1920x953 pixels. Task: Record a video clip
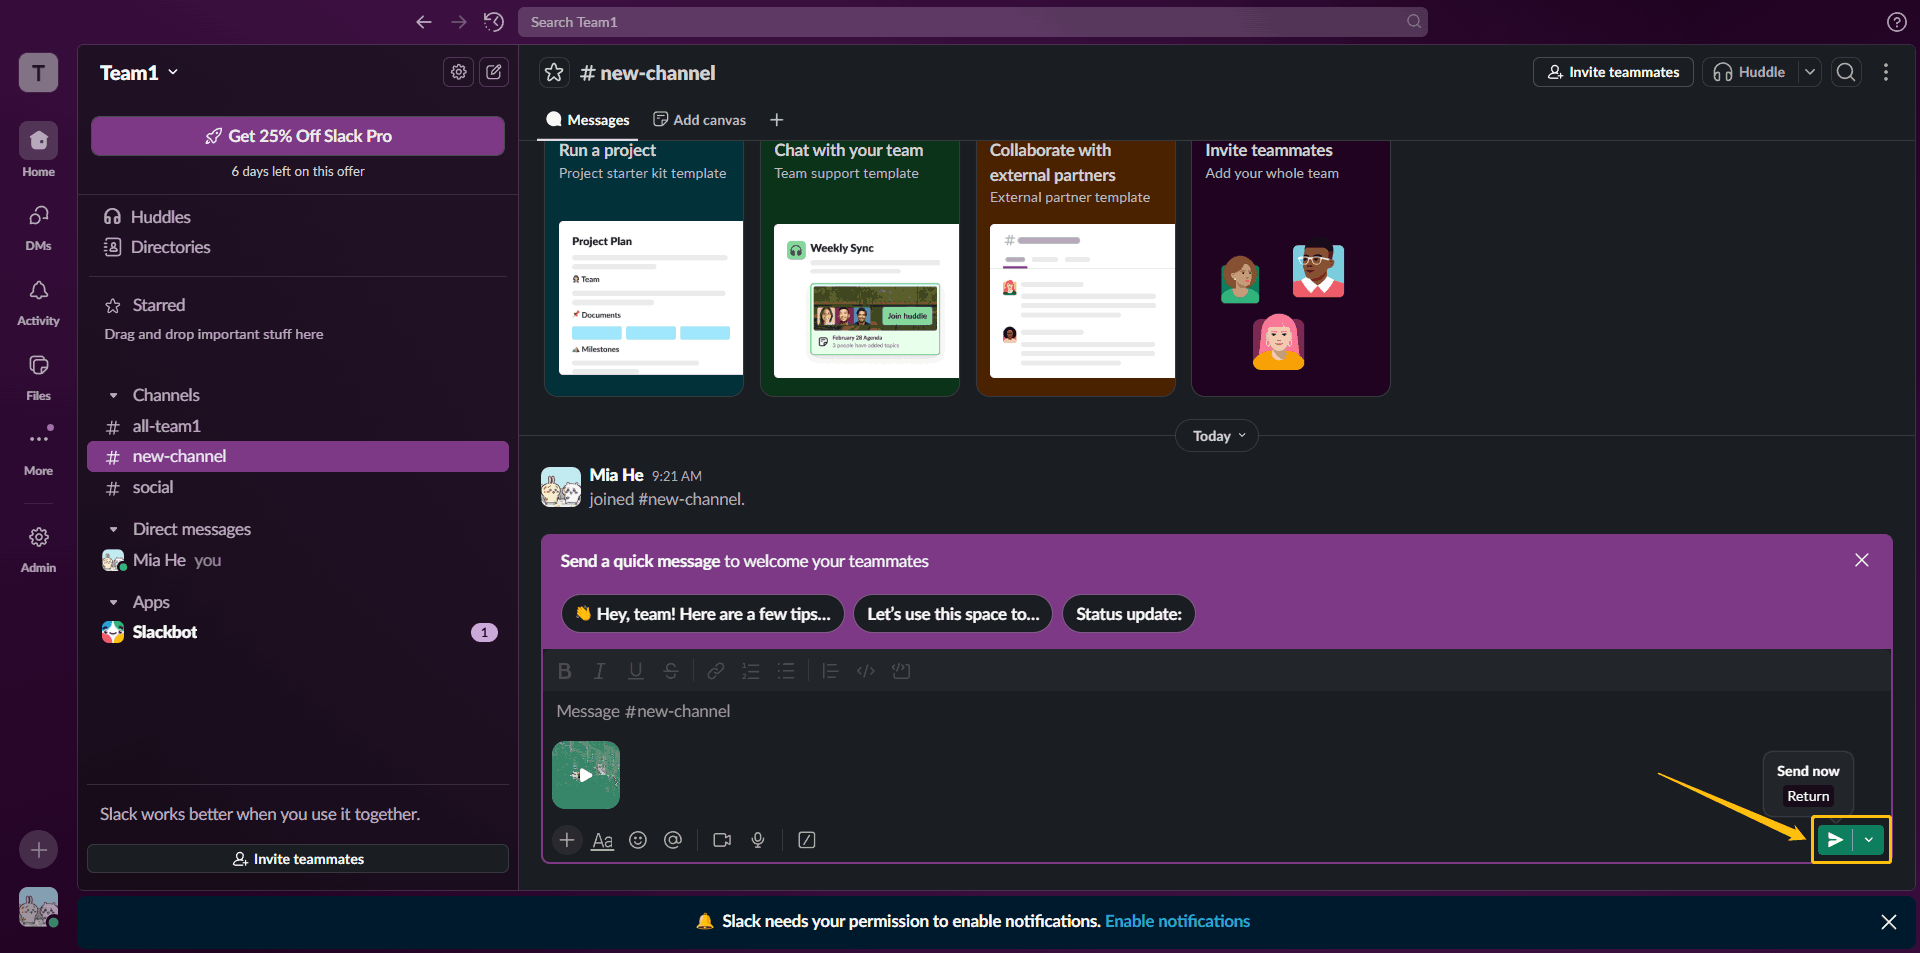click(x=722, y=840)
